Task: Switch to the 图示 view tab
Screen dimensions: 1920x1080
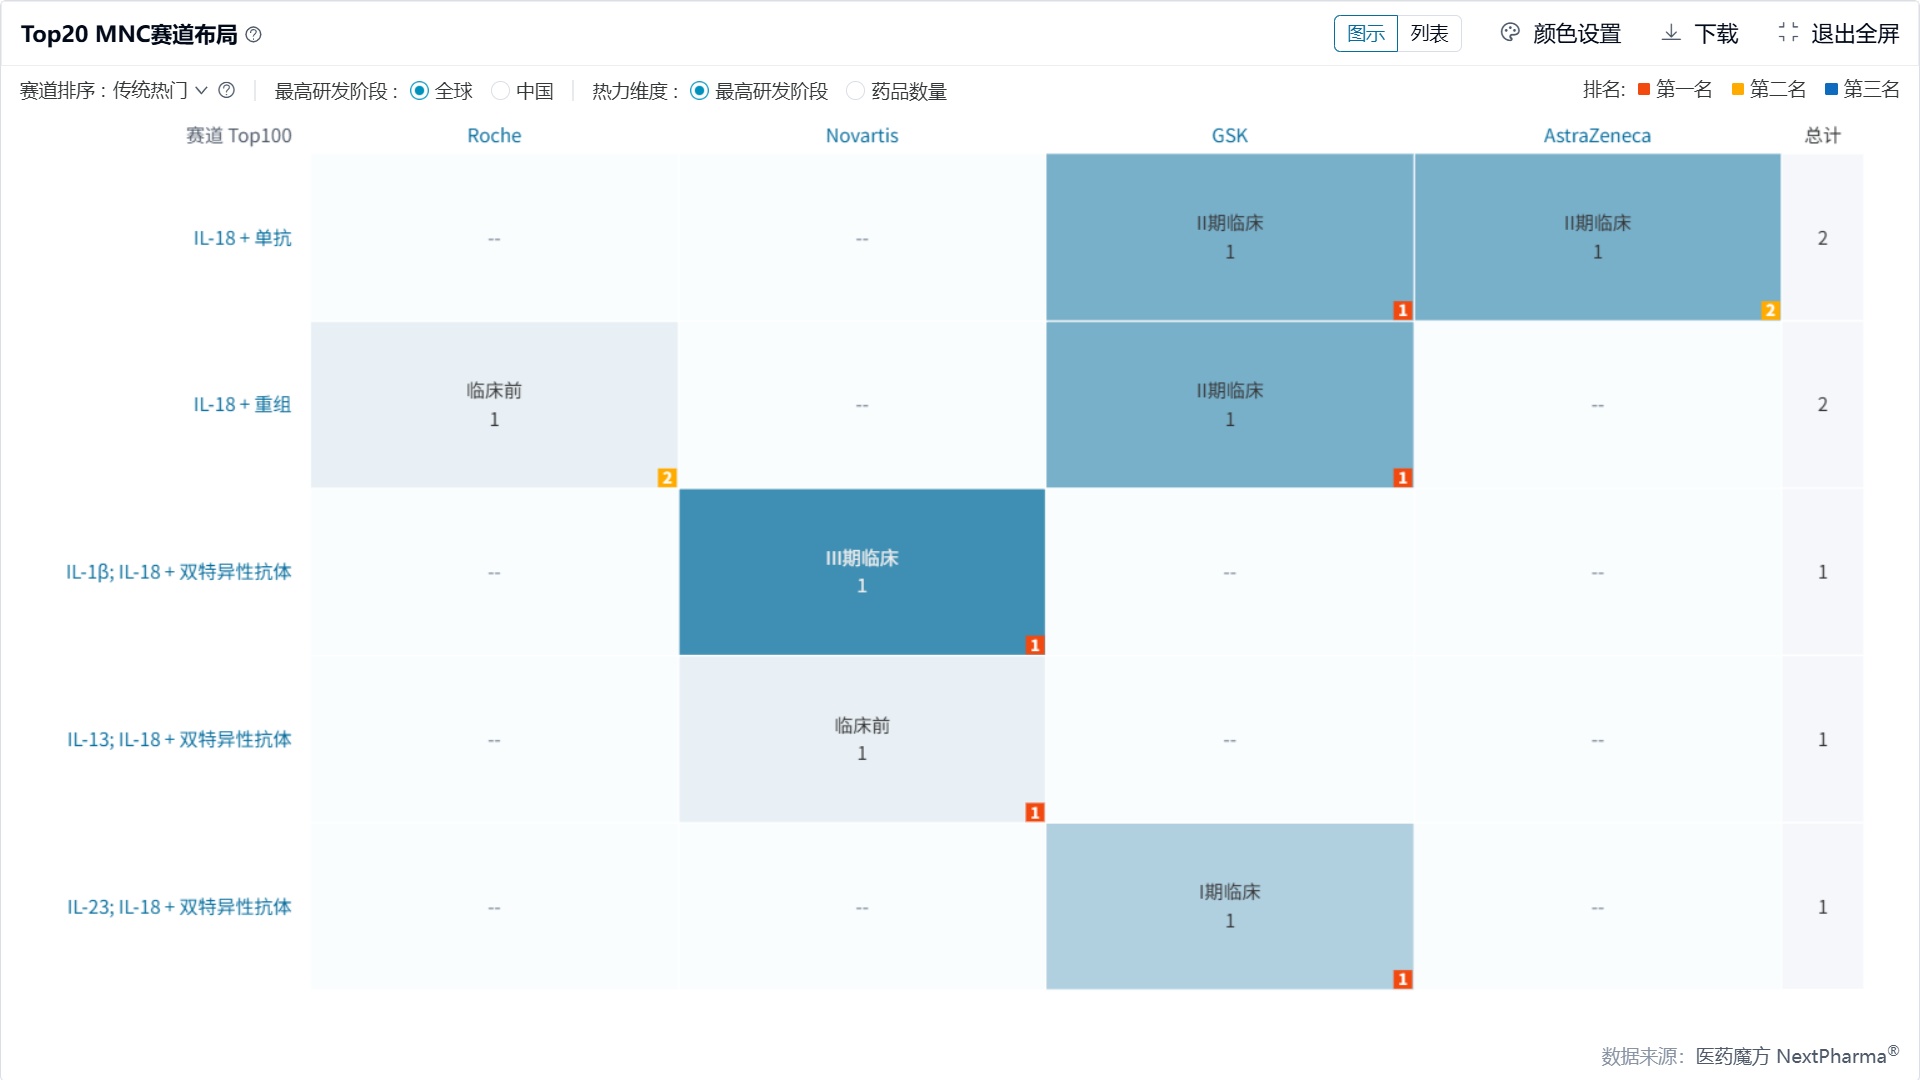Action: (x=1366, y=34)
